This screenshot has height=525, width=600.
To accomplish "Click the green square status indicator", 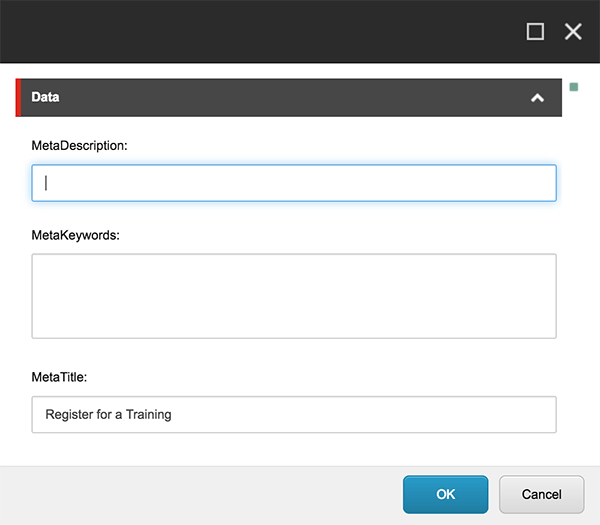I will (x=574, y=87).
